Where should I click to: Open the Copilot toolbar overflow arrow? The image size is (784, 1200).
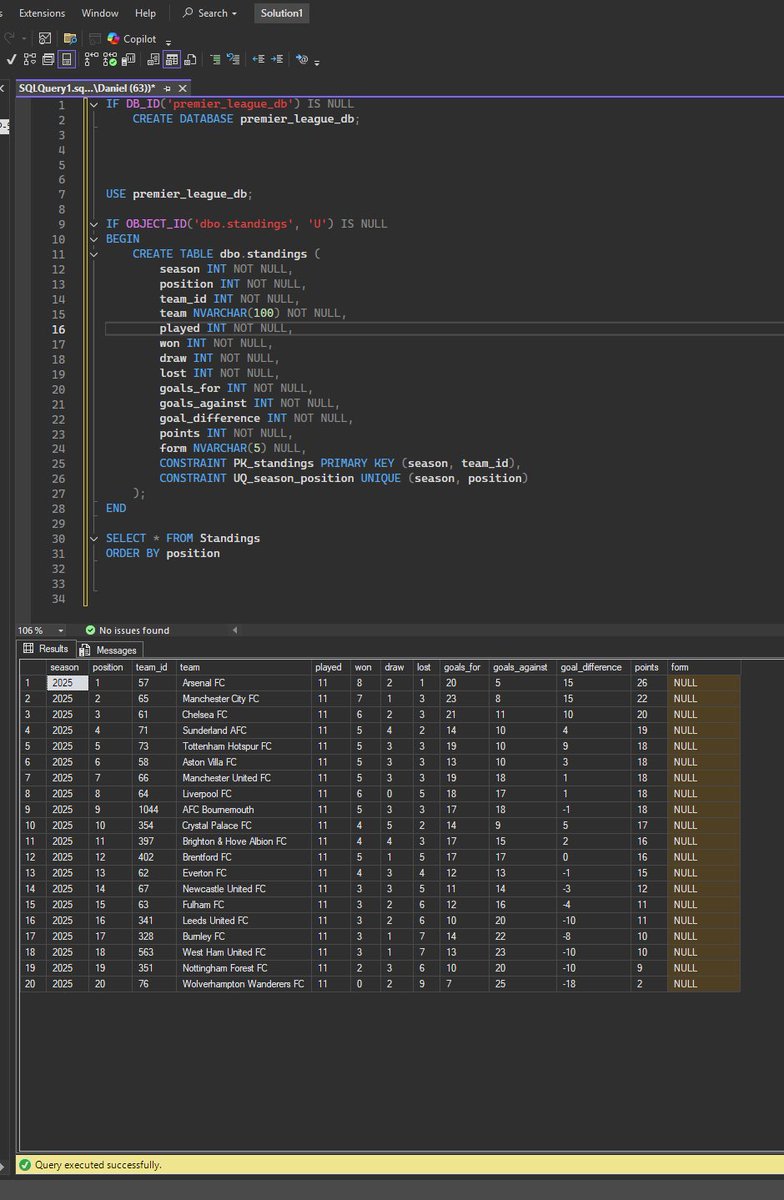point(168,41)
